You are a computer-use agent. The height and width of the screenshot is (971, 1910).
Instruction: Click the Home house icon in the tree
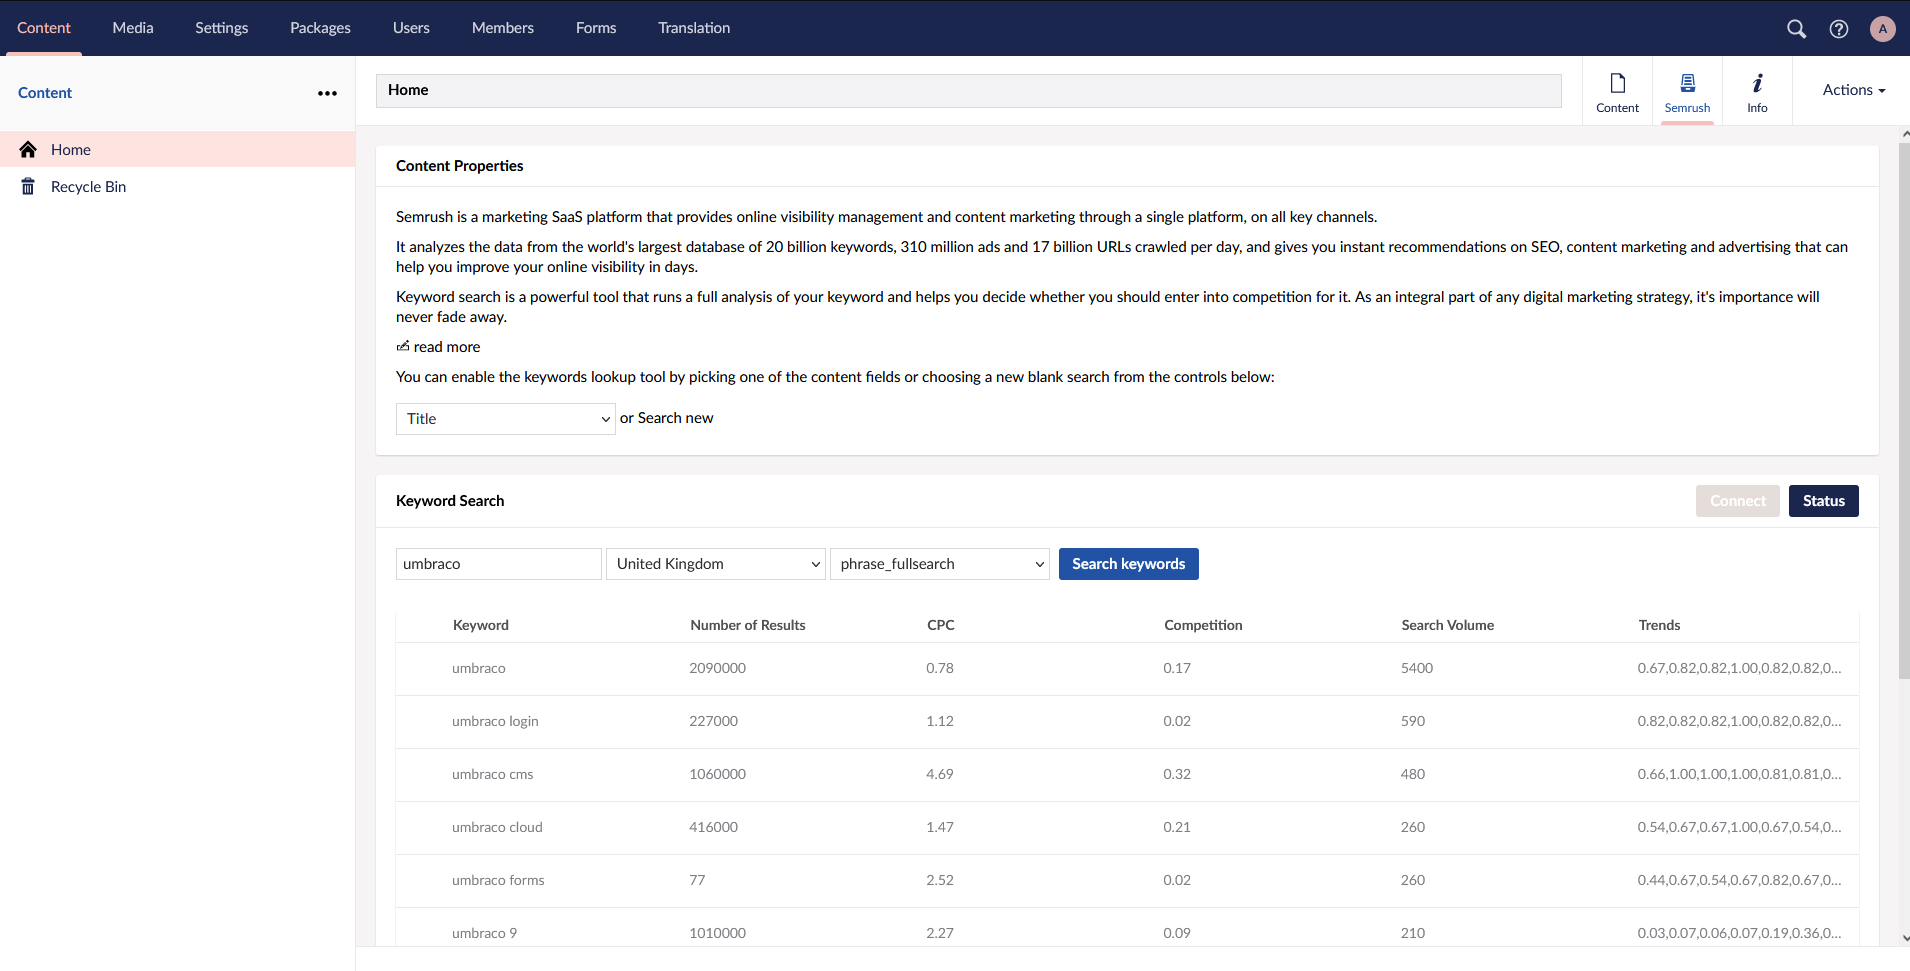click(28, 150)
